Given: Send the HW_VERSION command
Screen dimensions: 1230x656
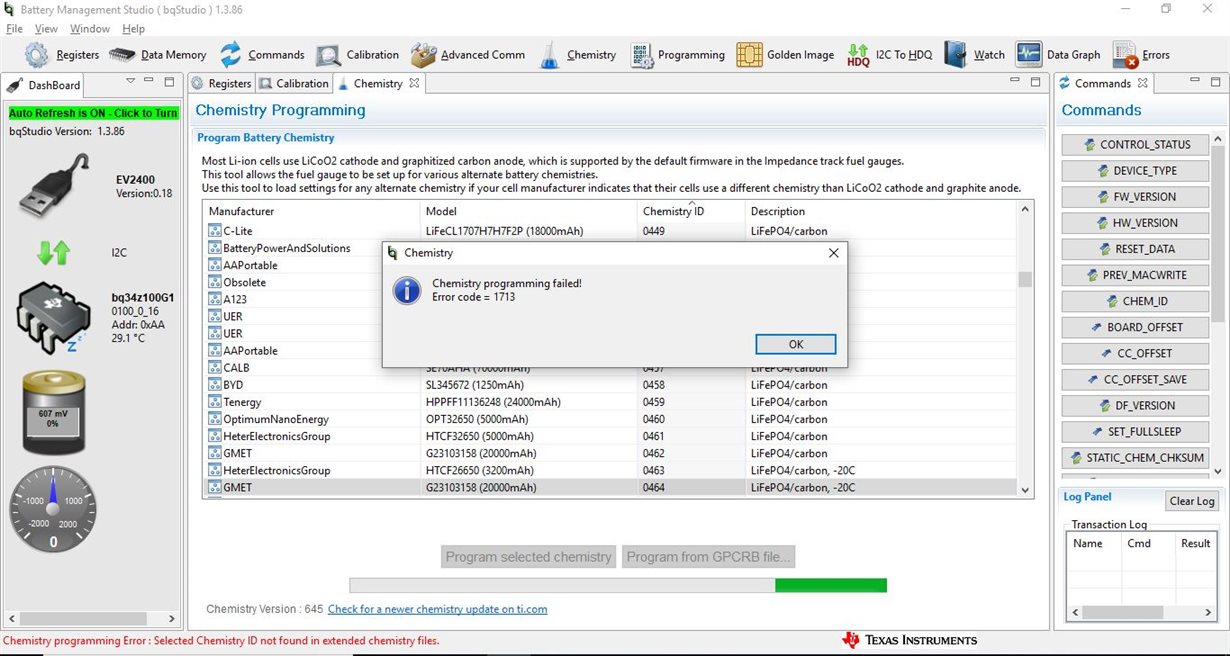Looking at the screenshot, I should (x=1135, y=223).
